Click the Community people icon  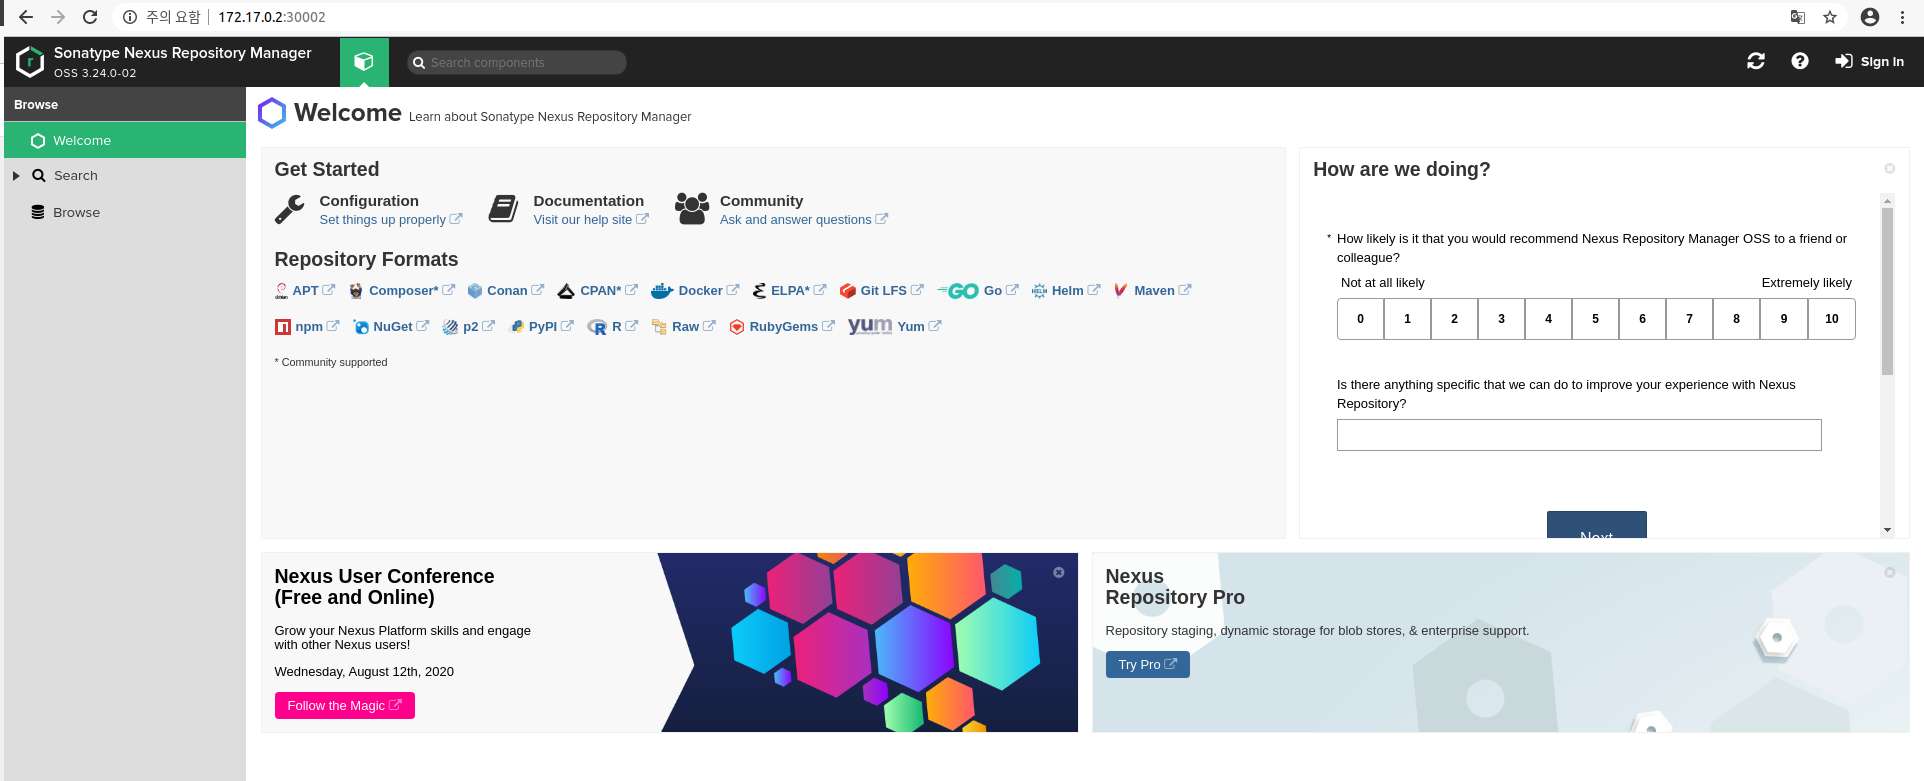point(691,208)
